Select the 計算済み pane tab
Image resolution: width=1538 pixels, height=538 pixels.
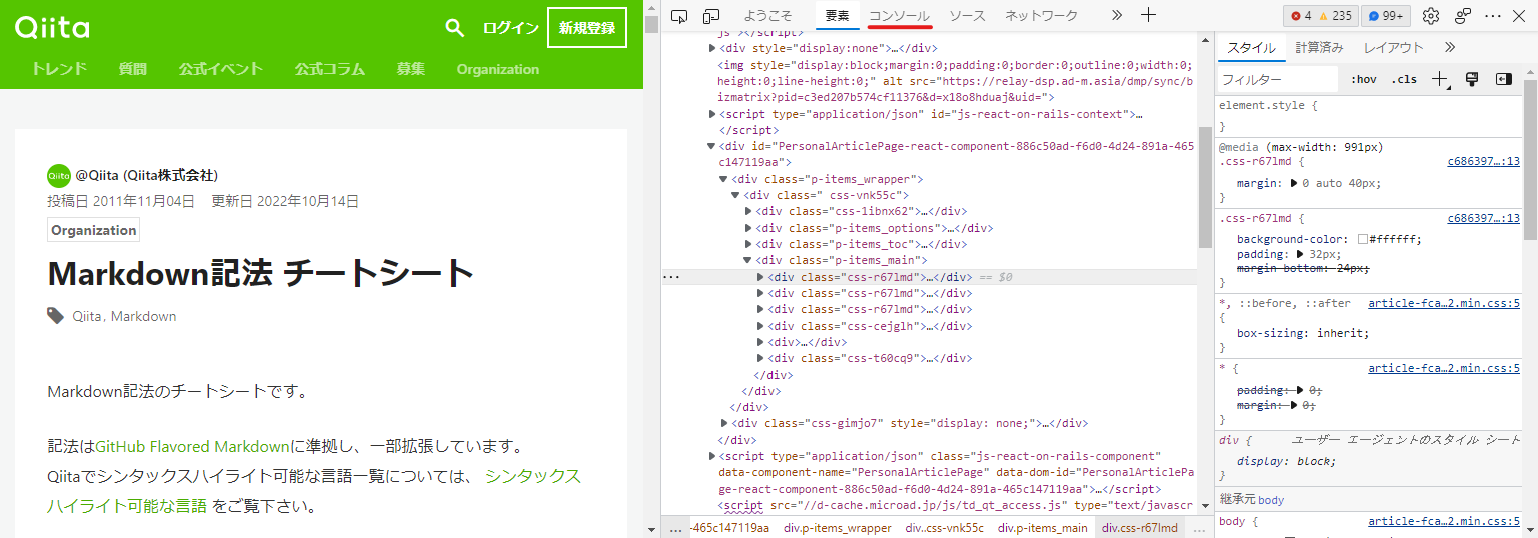click(1319, 47)
